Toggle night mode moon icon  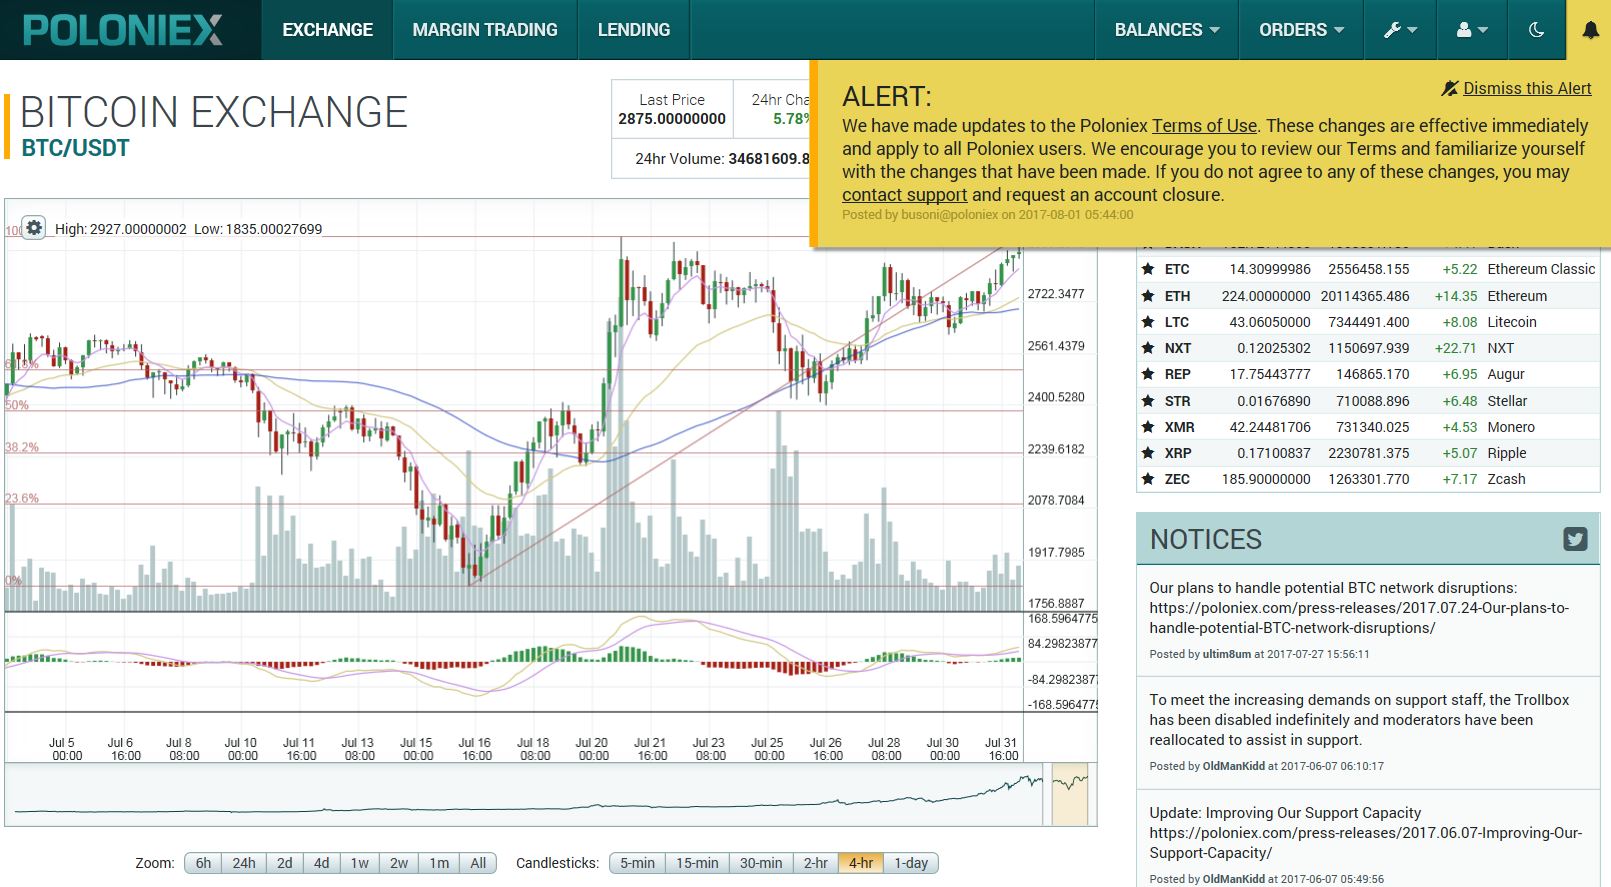pyautogui.click(x=1537, y=30)
